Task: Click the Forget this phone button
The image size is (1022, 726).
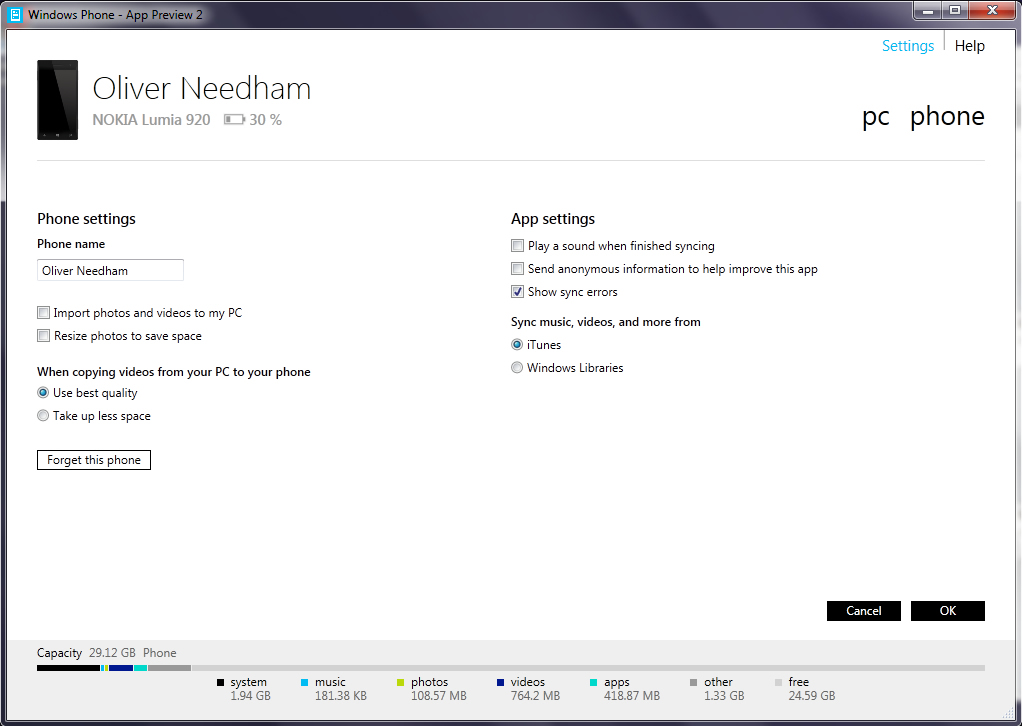Action: [94, 460]
